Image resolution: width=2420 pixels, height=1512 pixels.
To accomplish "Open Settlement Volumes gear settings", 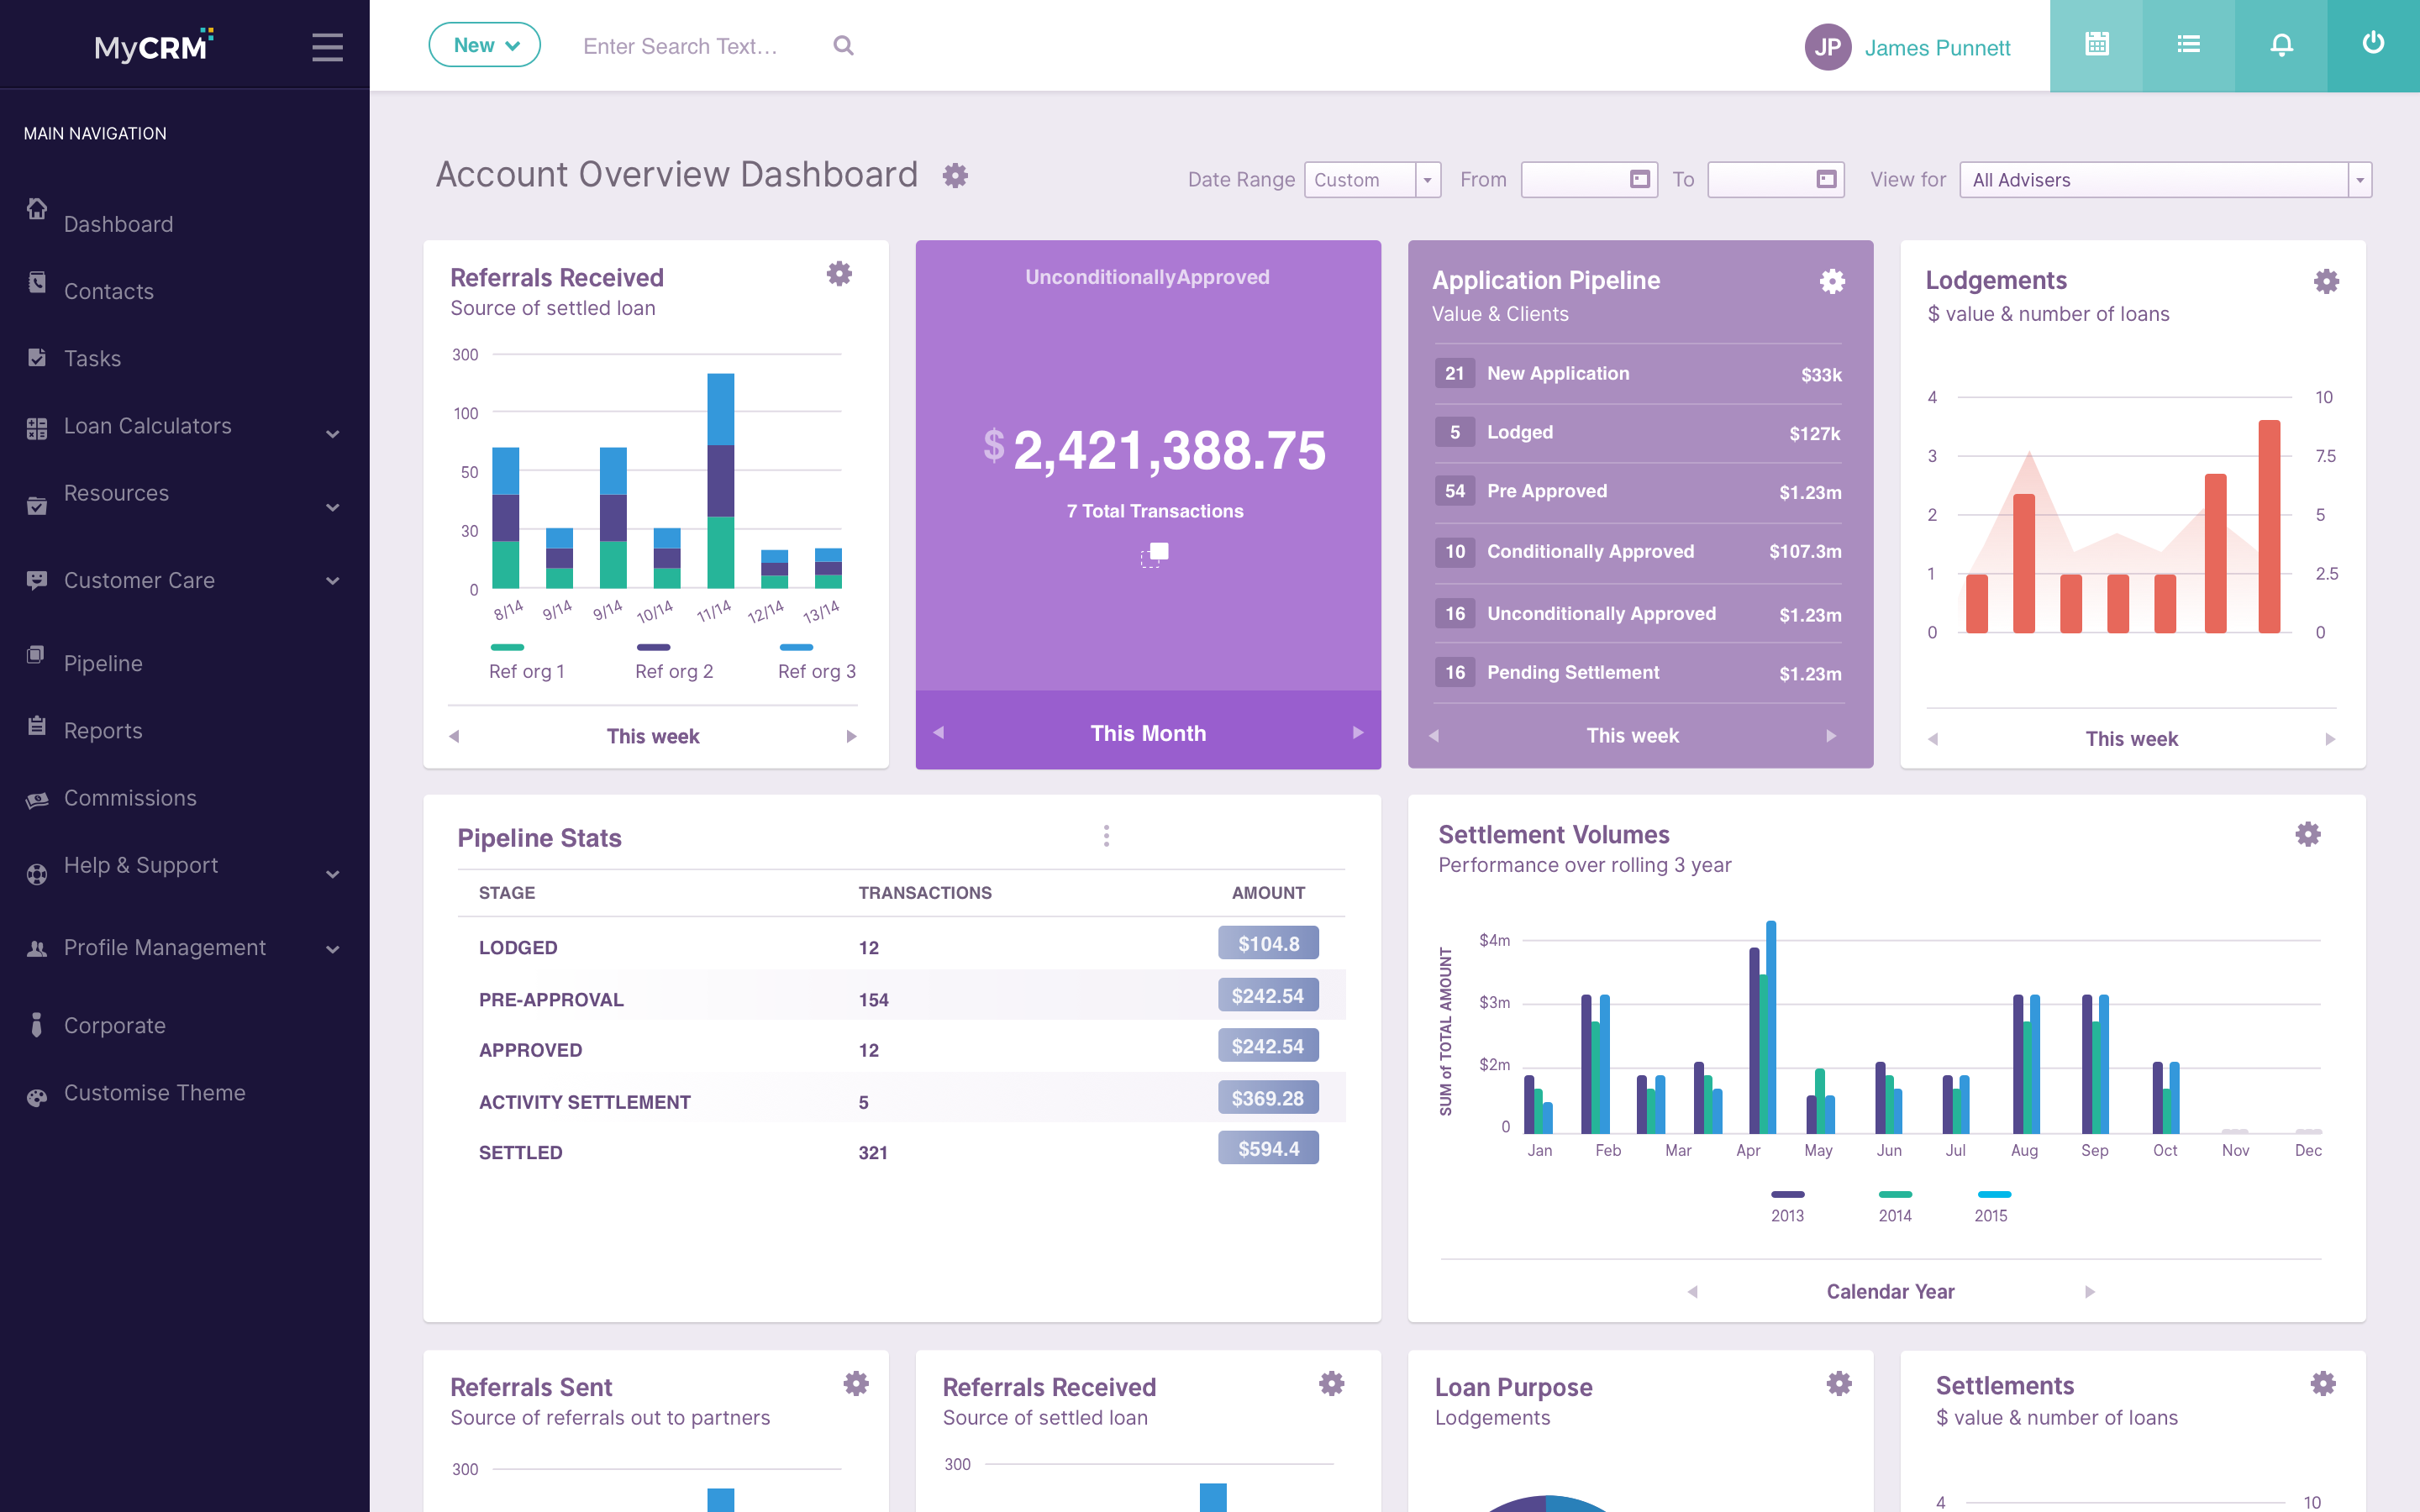I will tap(2308, 835).
